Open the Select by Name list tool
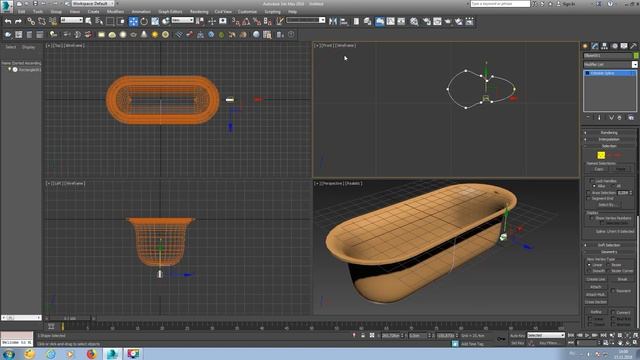Viewport: 640px width, 360px height. point(99,21)
